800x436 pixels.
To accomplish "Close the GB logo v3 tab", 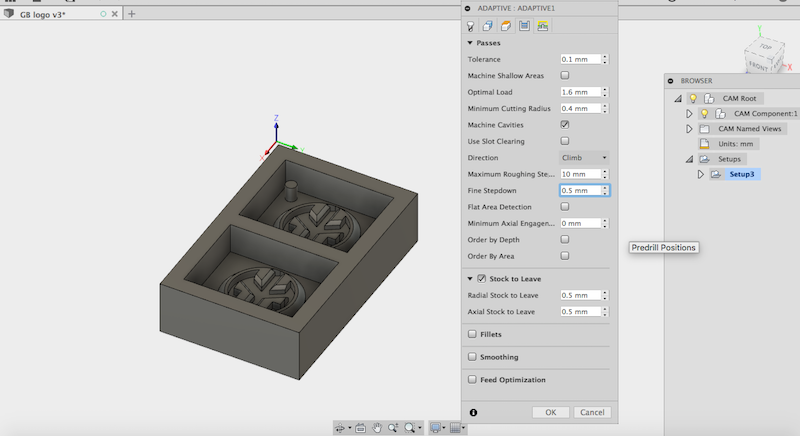I will tap(115, 14).
